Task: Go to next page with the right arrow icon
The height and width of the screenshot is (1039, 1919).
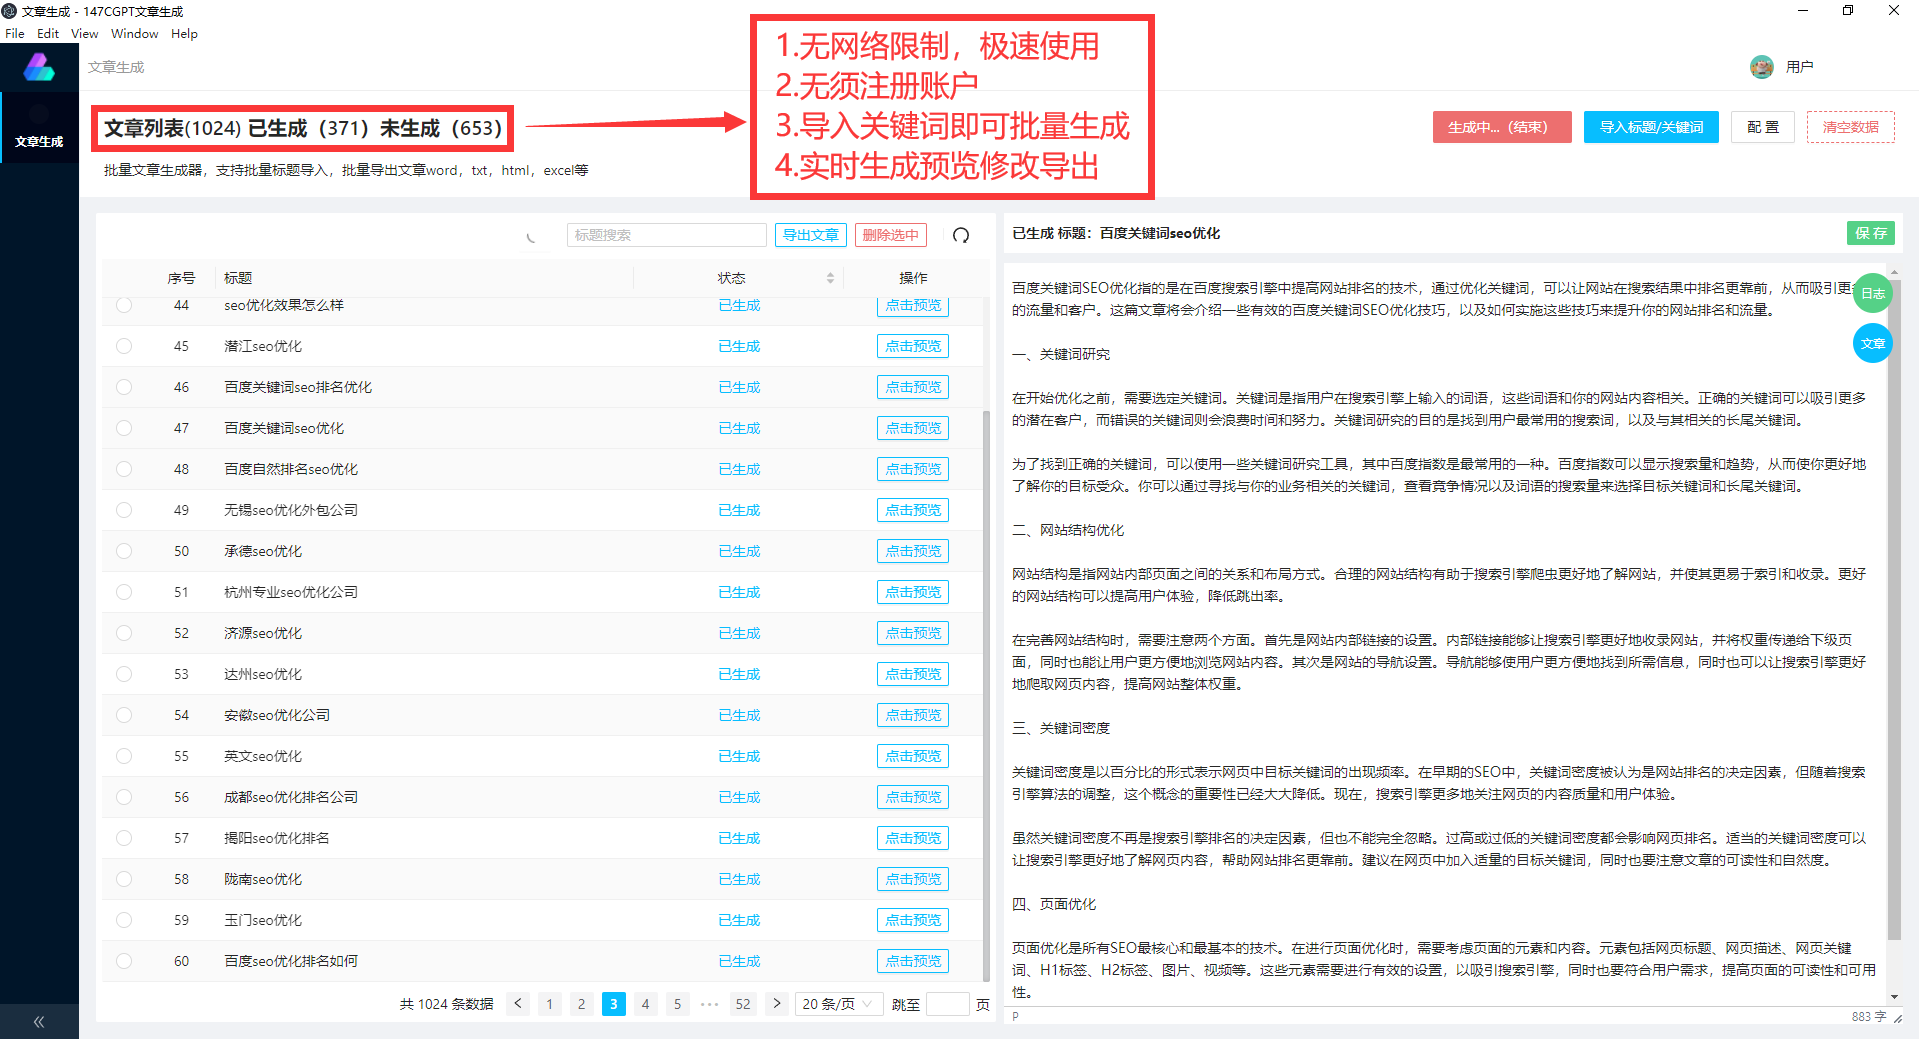Action: click(x=777, y=1003)
